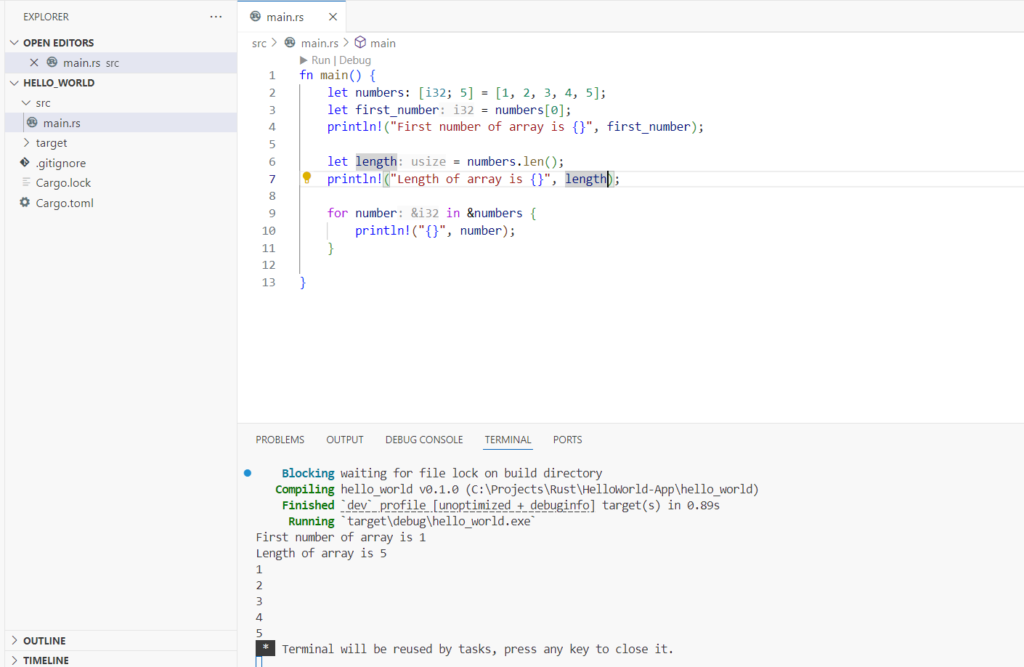Expand the target folder
1024x667 pixels.
point(26,142)
